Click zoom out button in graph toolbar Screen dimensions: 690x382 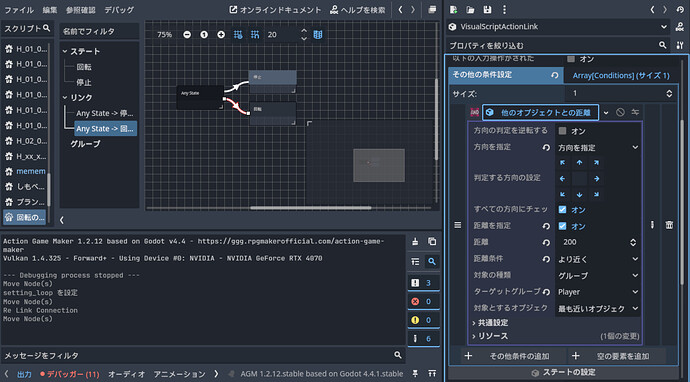pos(187,34)
